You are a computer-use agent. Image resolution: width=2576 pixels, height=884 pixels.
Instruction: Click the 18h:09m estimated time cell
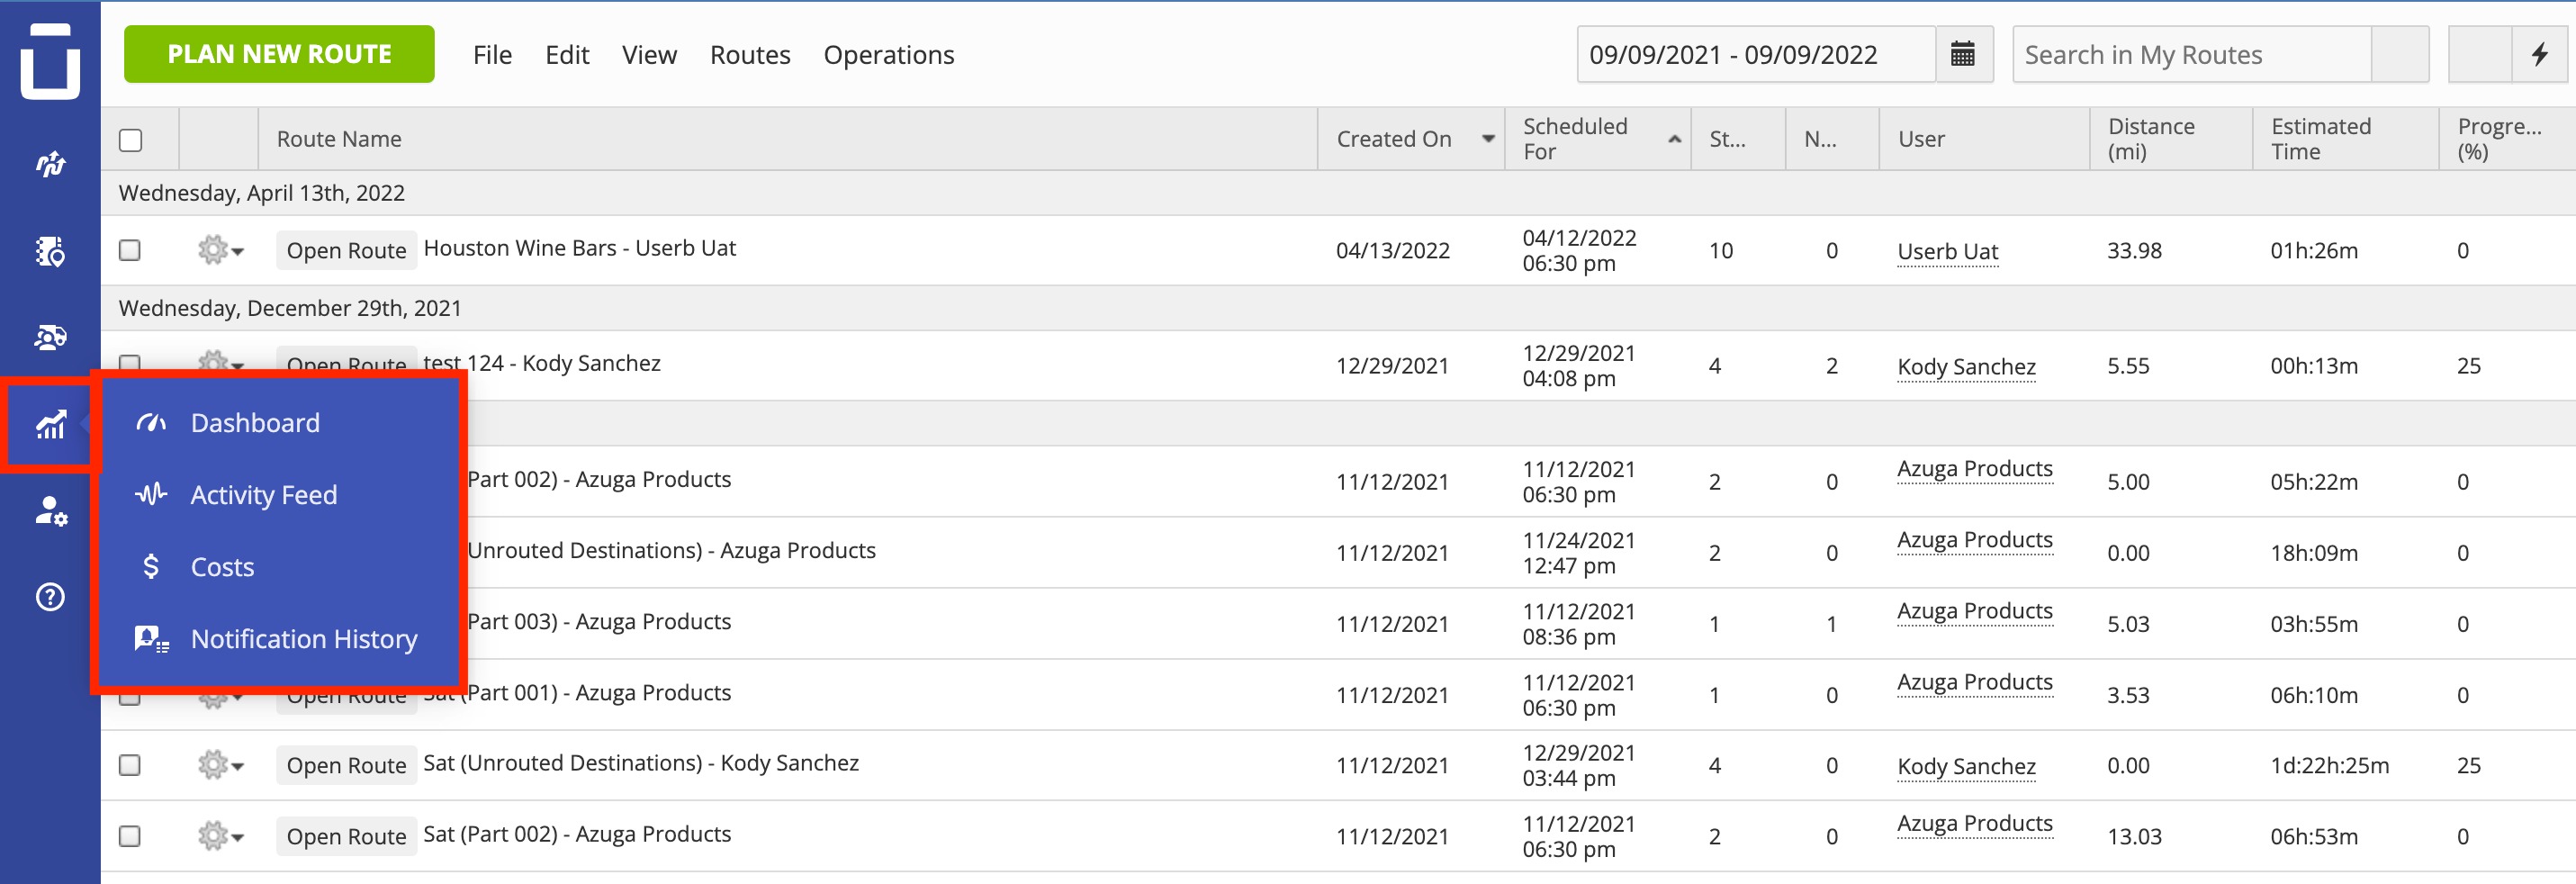pyautogui.click(x=2314, y=553)
